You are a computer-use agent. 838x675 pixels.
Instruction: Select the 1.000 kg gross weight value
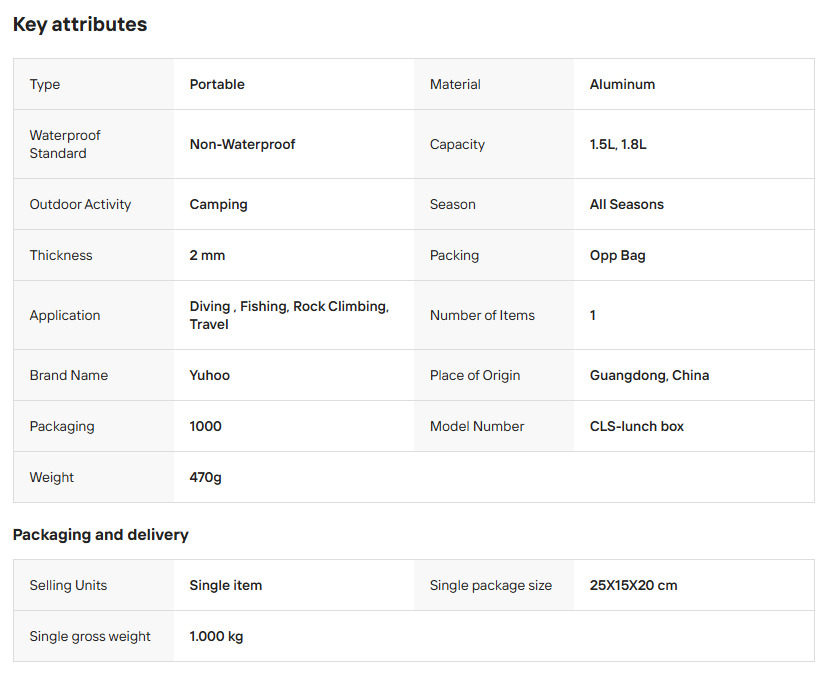[216, 637]
